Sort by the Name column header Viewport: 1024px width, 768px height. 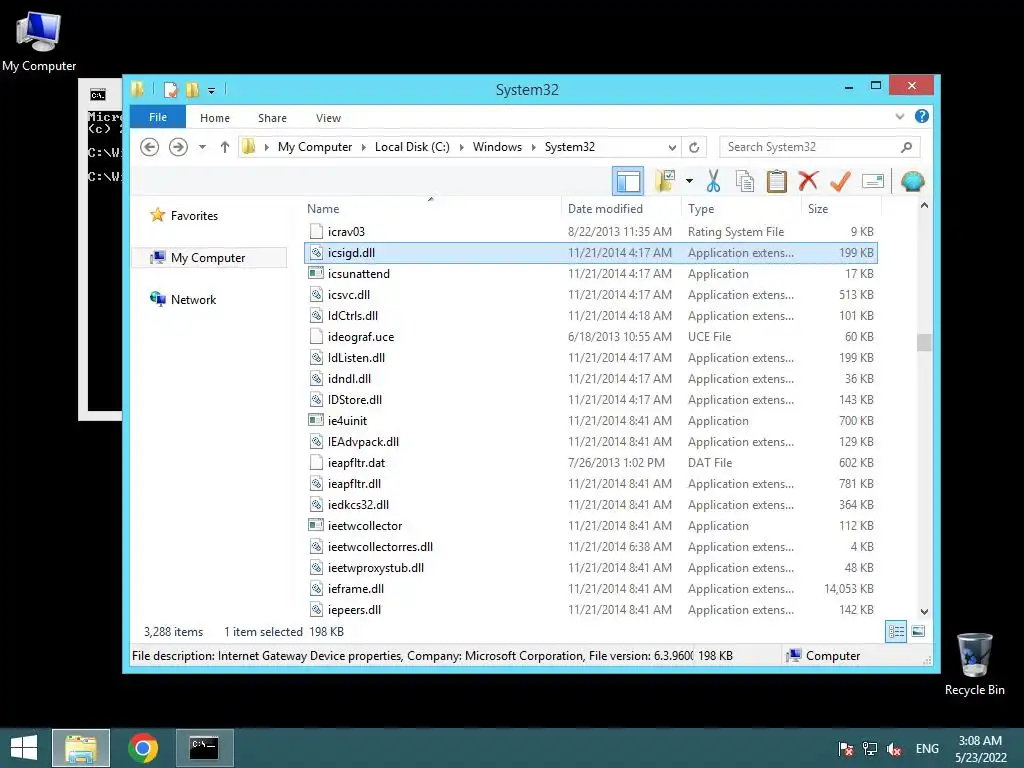[431, 209]
